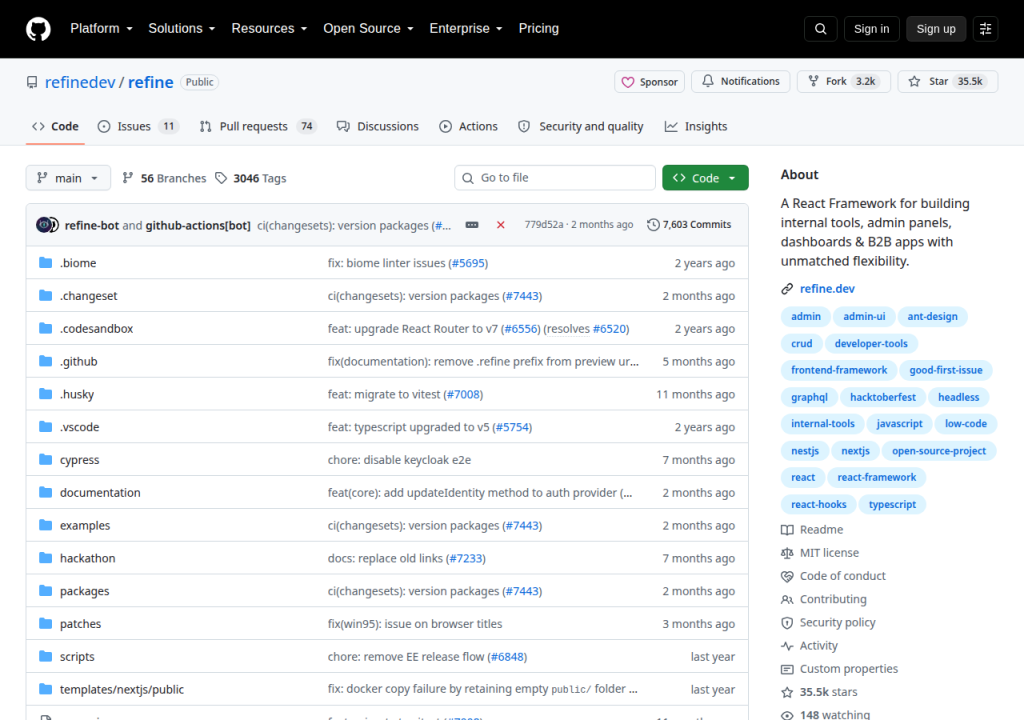Click the cypress folder icon
Viewport: 1024px width, 720px height.
coord(45,459)
